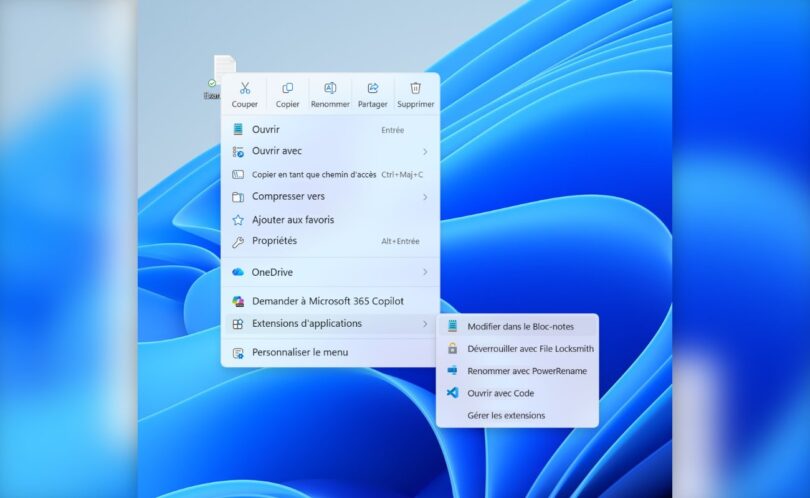
Task: Expand the Extensions d'applications submenu arrow
Action: tap(425, 324)
